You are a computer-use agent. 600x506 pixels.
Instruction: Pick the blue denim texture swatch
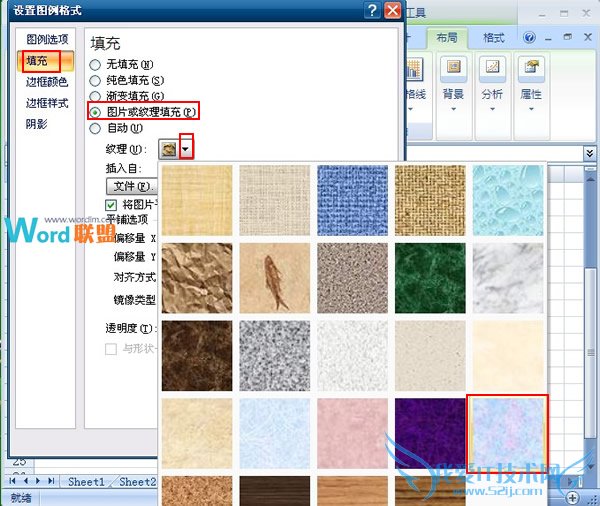click(x=352, y=200)
